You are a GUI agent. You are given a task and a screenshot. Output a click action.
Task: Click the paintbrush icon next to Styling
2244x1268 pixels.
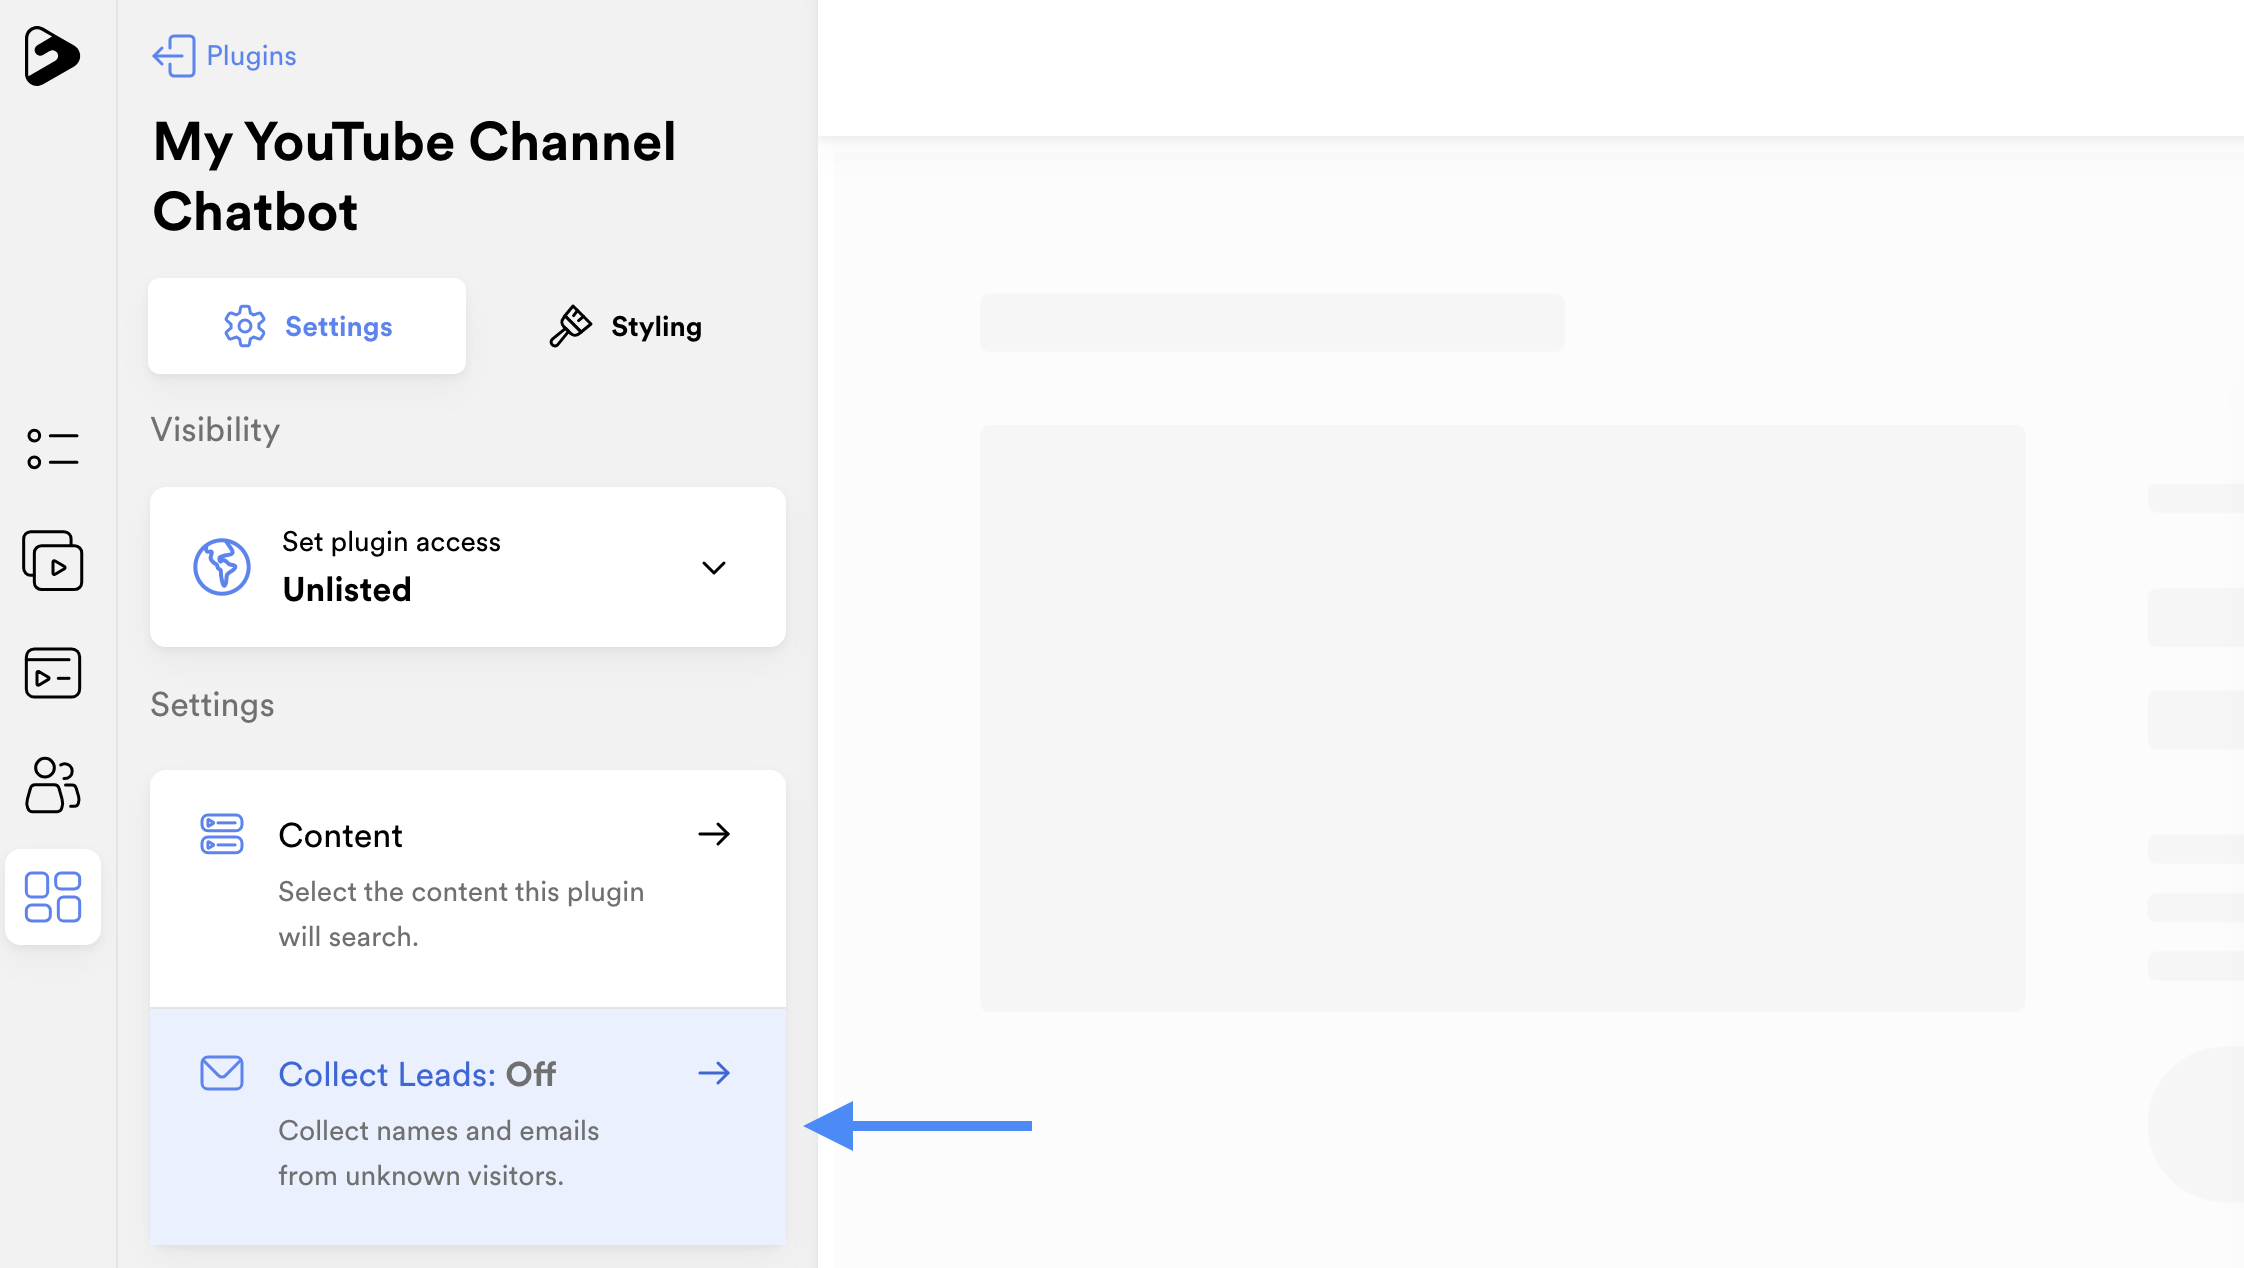[x=571, y=326]
